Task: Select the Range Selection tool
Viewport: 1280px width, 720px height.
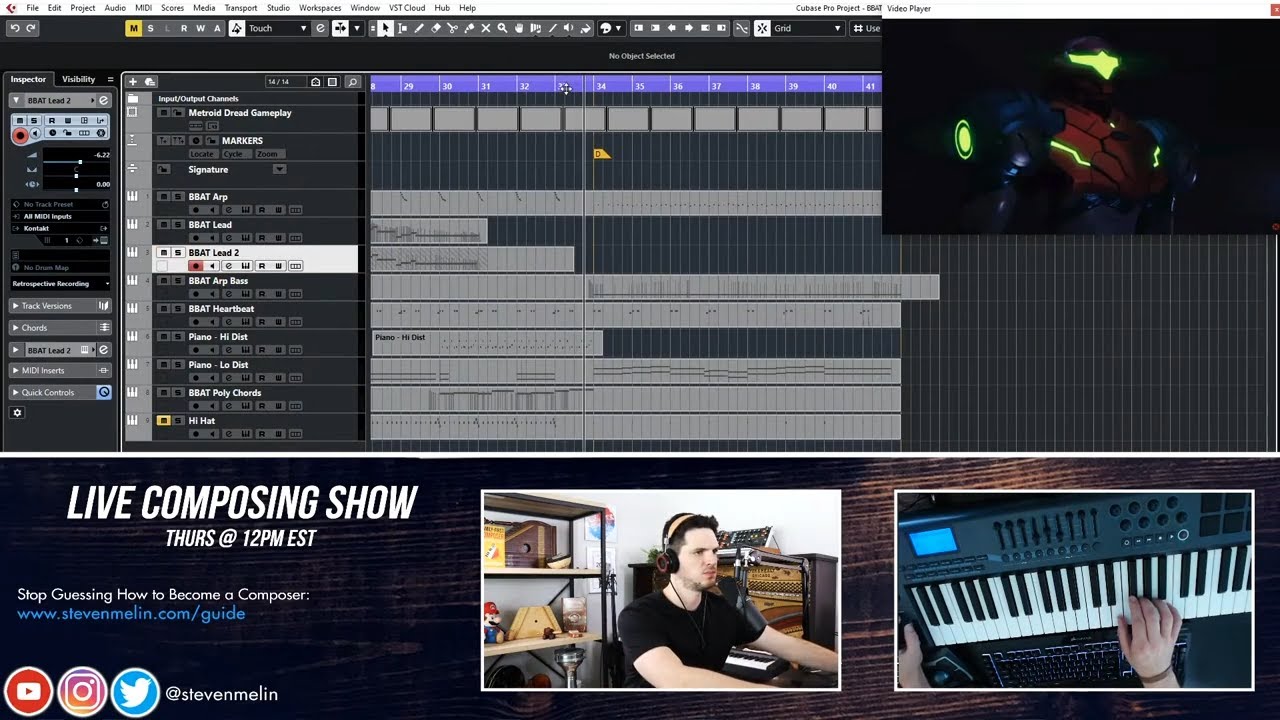Action: pos(403,28)
